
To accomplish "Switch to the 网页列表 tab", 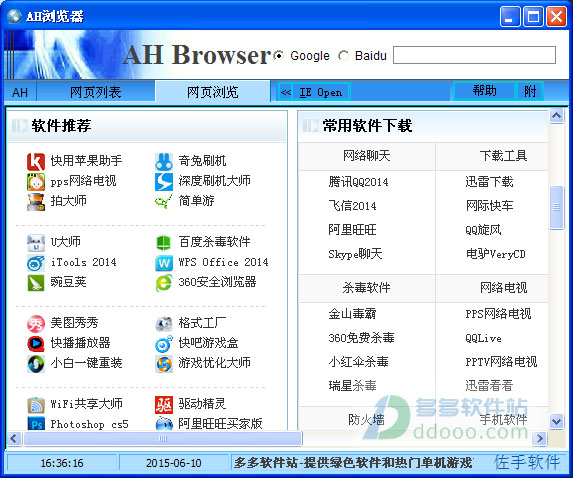I will click(x=96, y=92).
